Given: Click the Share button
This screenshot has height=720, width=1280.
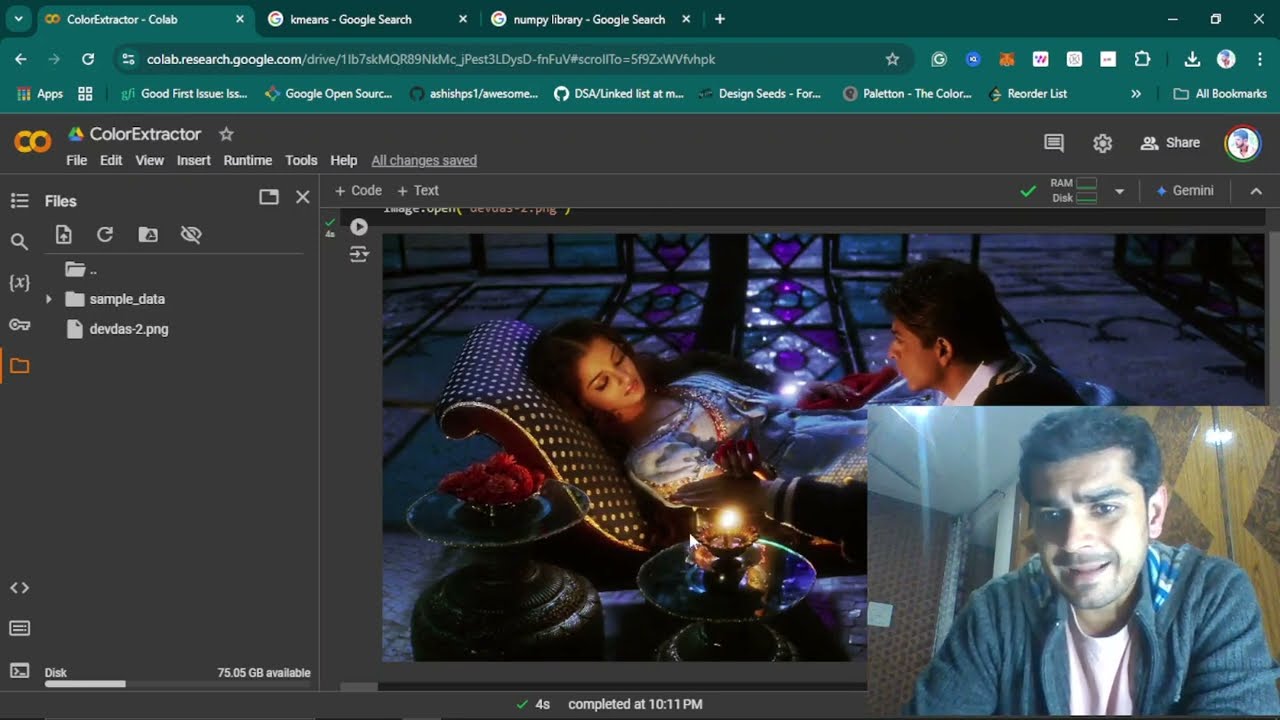Looking at the screenshot, I should pyautogui.click(x=1170, y=143).
